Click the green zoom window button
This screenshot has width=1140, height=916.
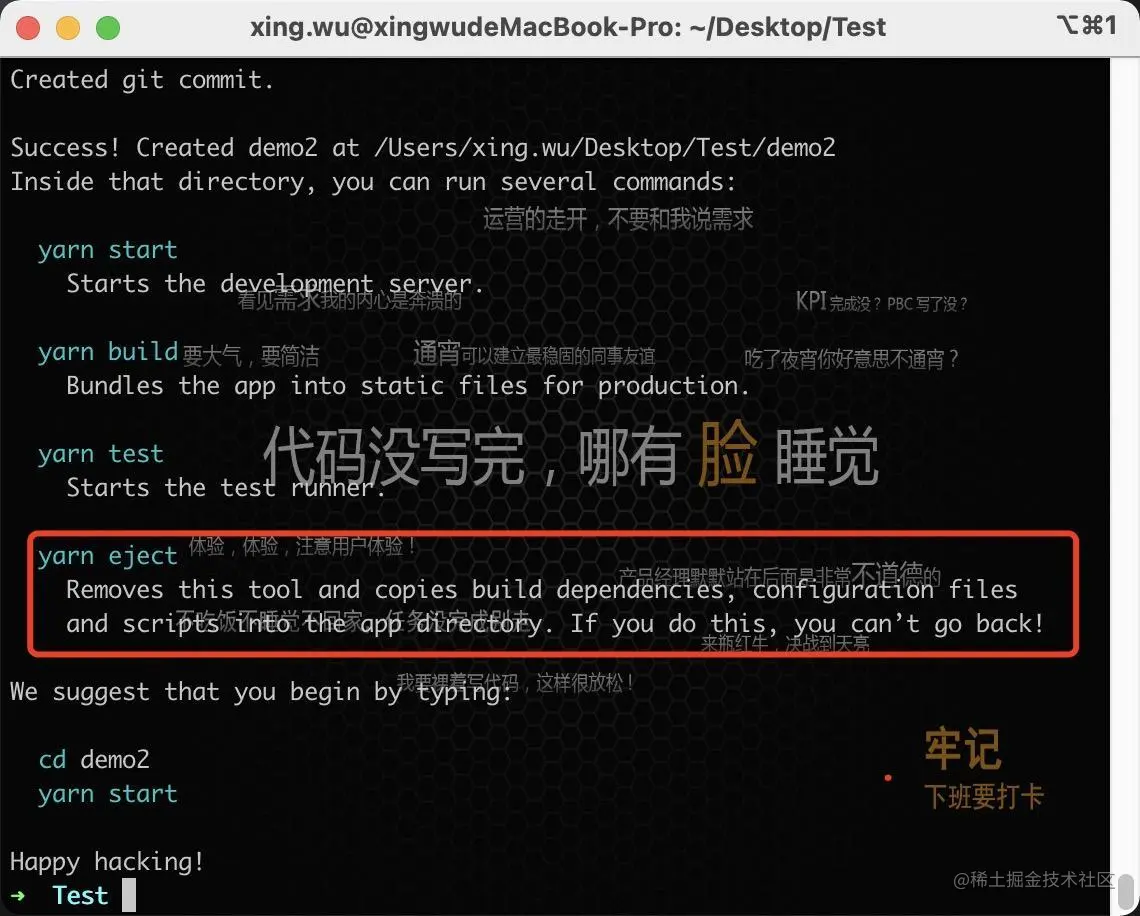(x=108, y=28)
